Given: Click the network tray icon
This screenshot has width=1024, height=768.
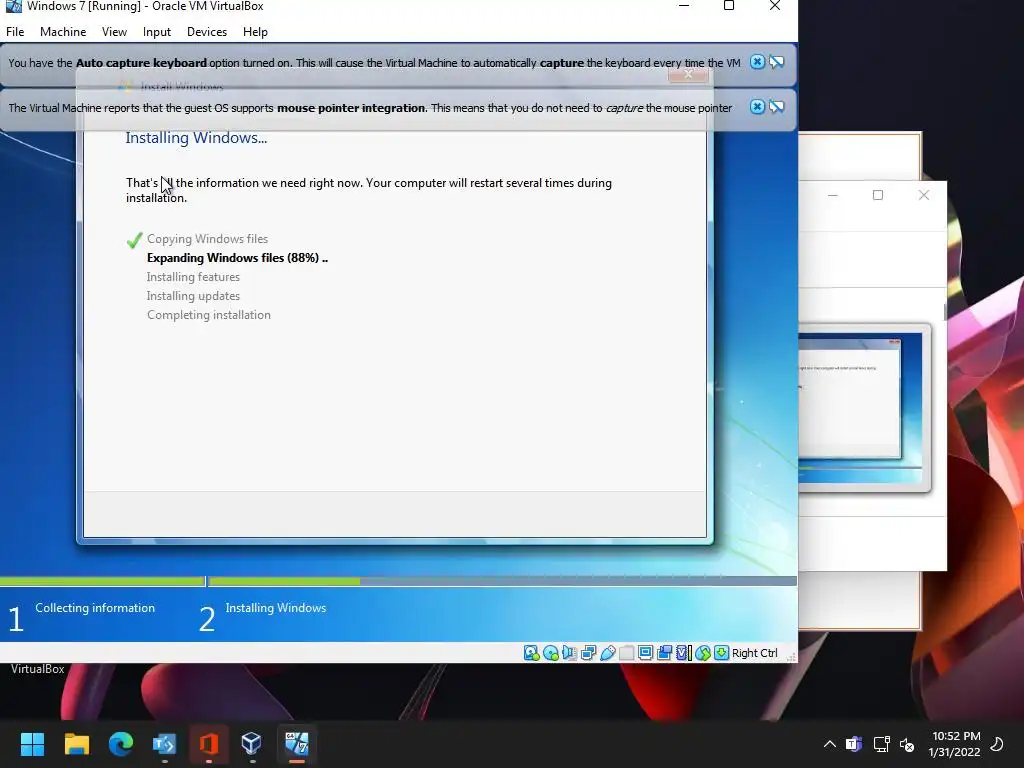Looking at the screenshot, I should tap(882, 744).
